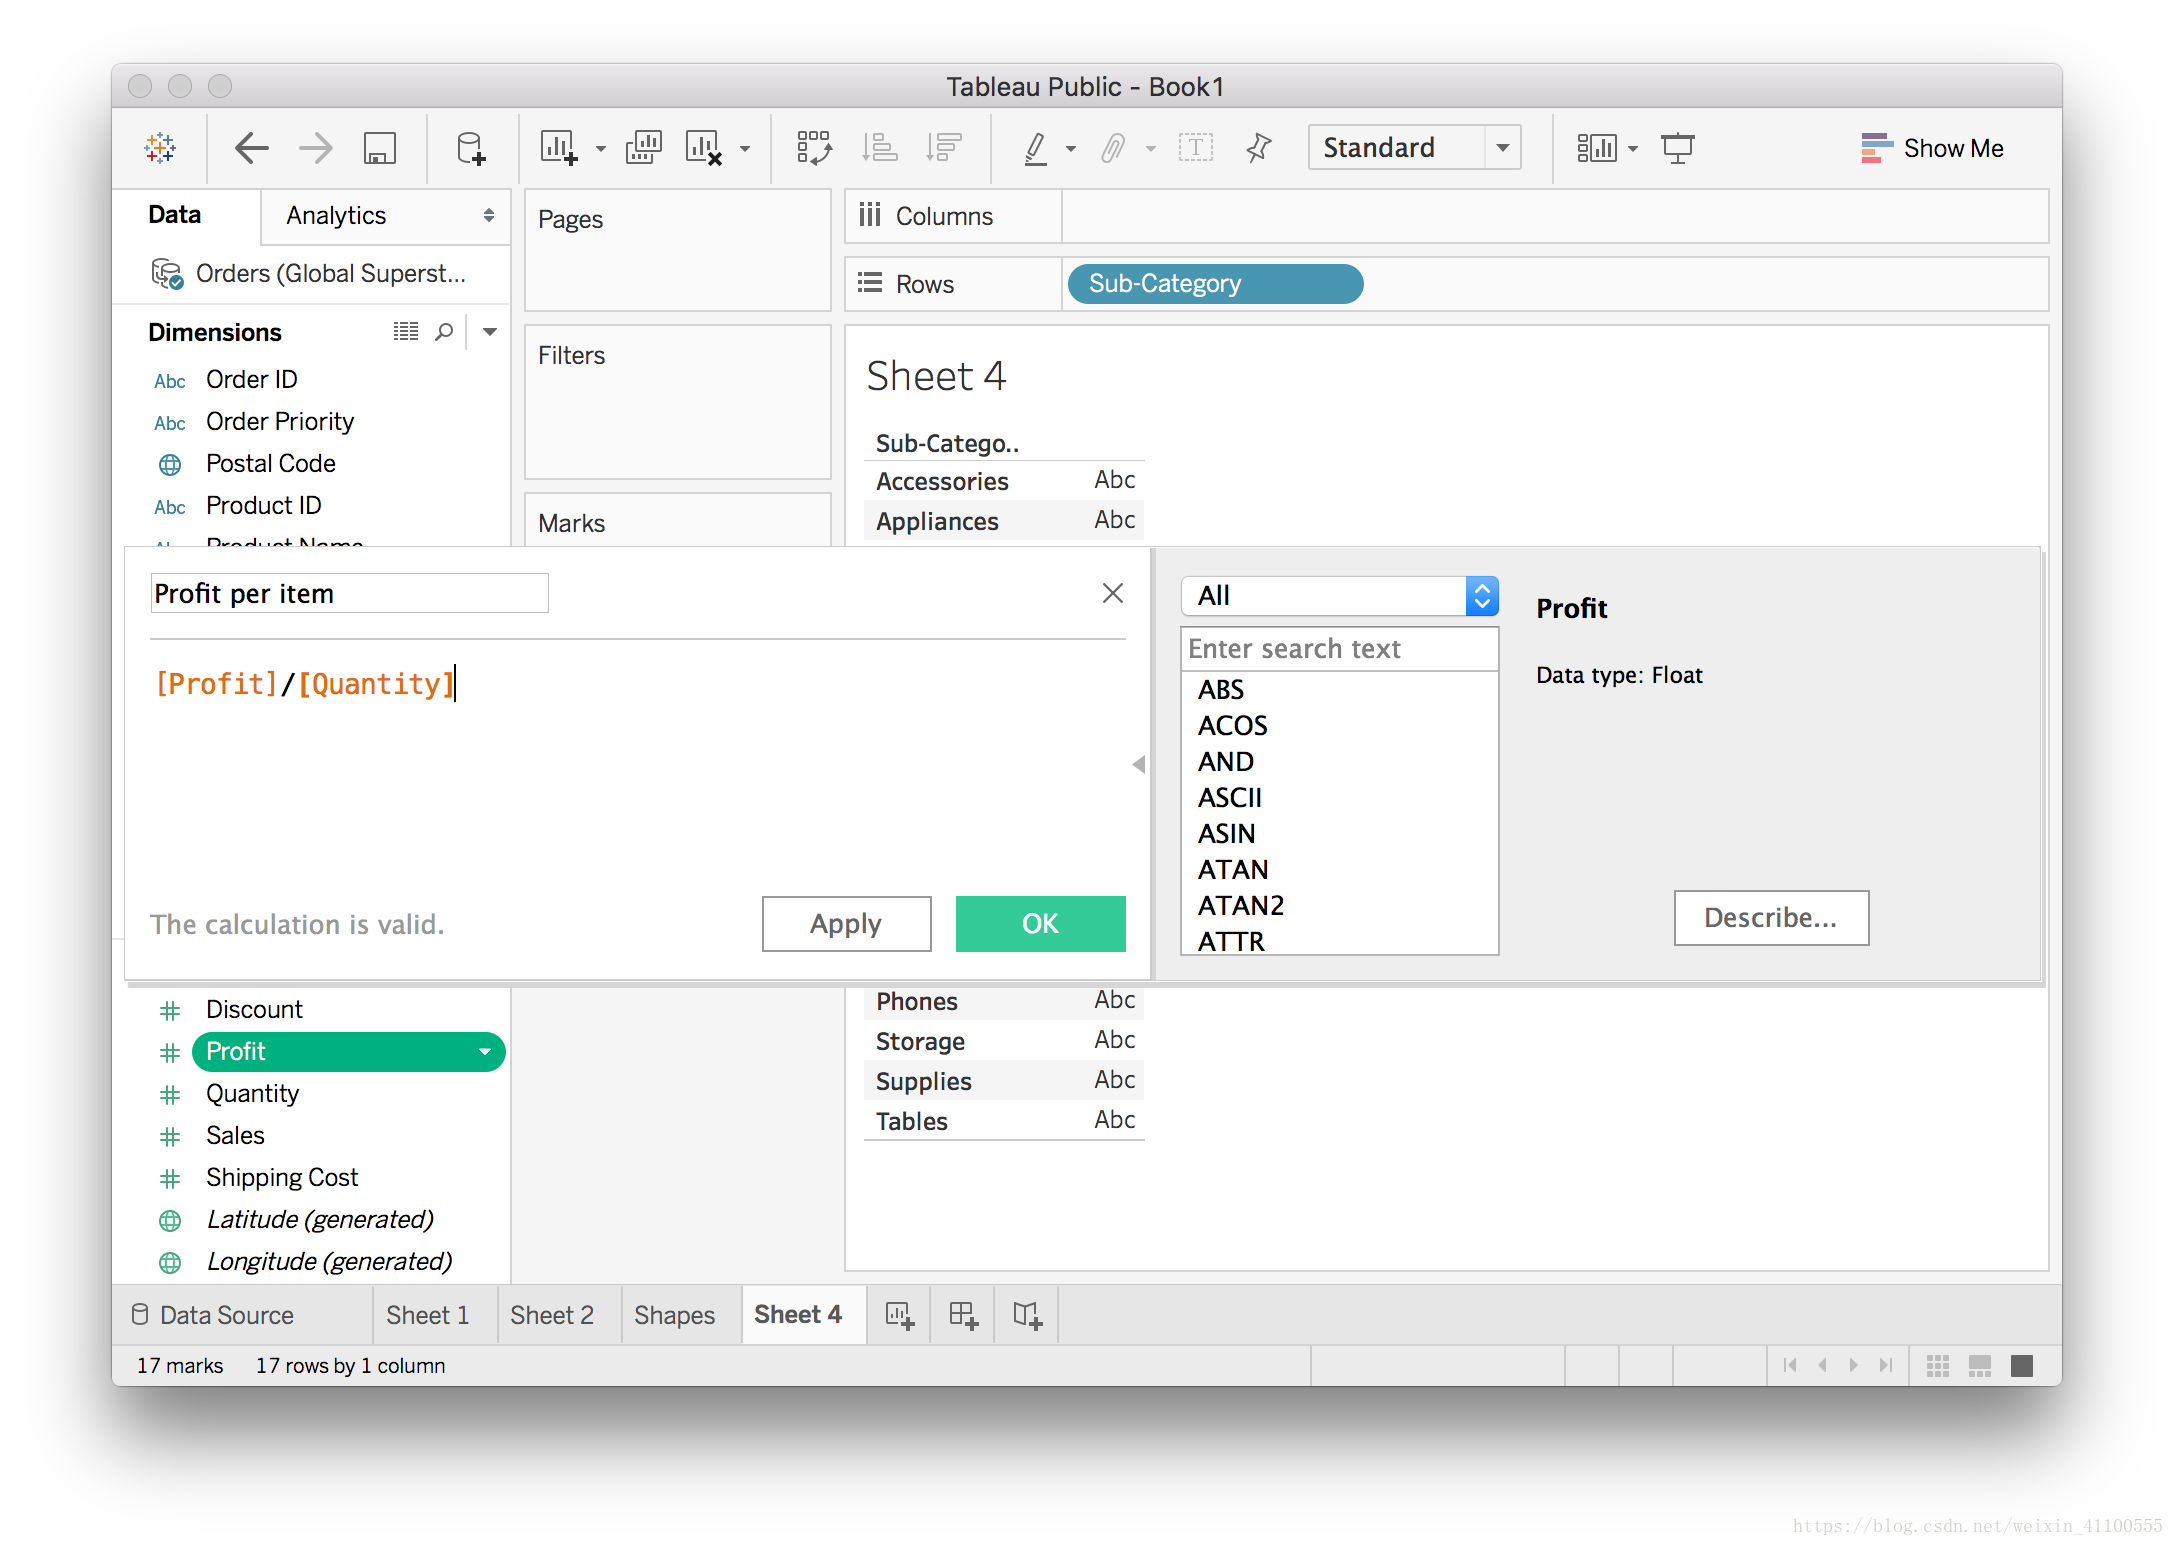The image size is (2174, 1546).
Task: Open the show/hide cards dropdown arrow
Action: click(x=1633, y=149)
